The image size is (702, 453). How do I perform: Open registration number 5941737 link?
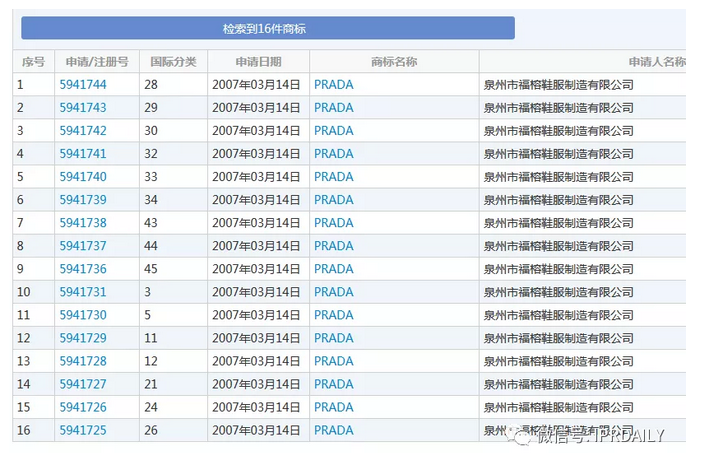[x=83, y=246]
